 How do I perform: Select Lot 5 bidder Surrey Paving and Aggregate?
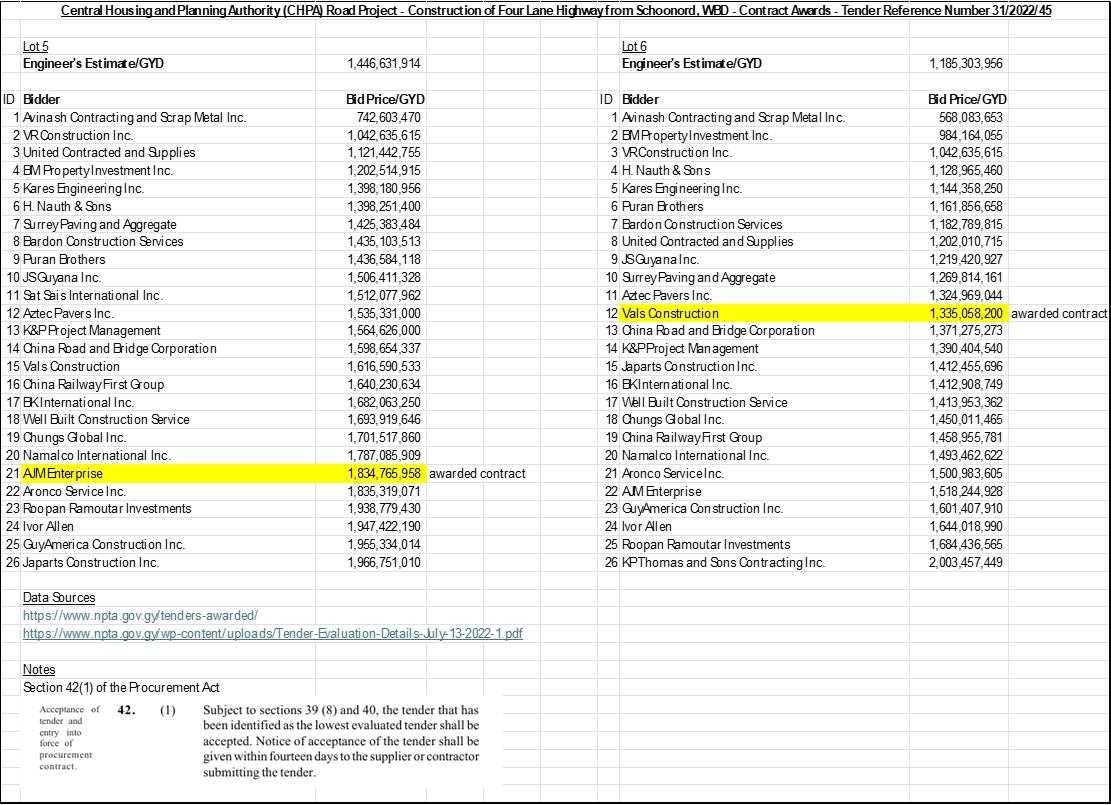(x=100, y=225)
